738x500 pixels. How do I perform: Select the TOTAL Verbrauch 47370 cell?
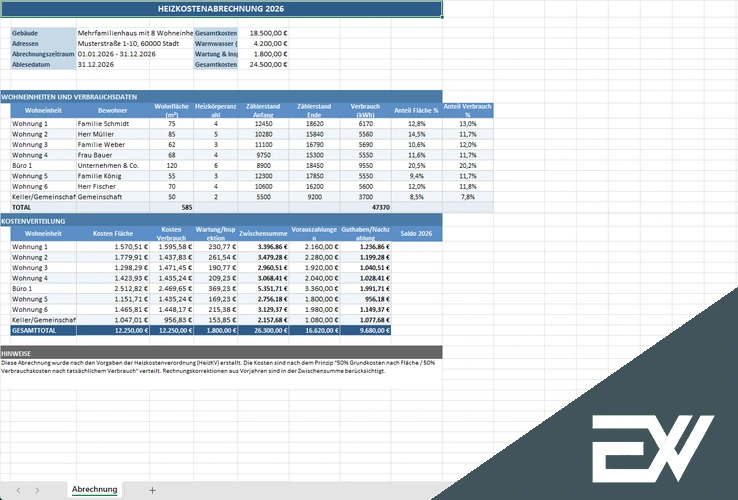tap(365, 207)
